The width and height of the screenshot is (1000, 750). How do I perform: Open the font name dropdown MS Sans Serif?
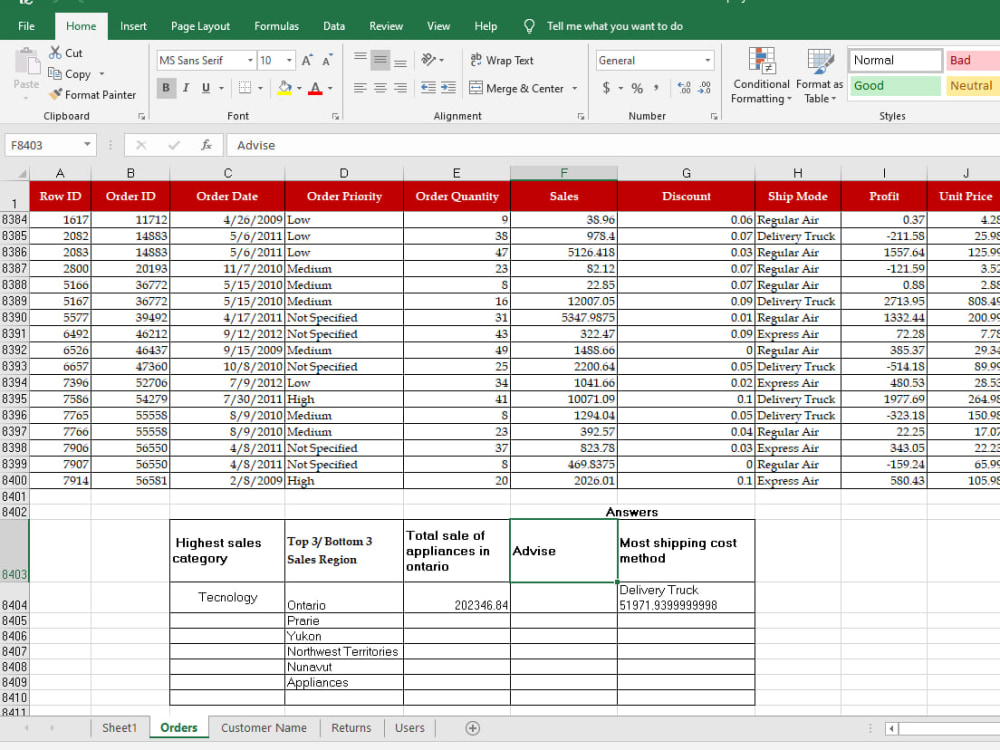(250, 61)
